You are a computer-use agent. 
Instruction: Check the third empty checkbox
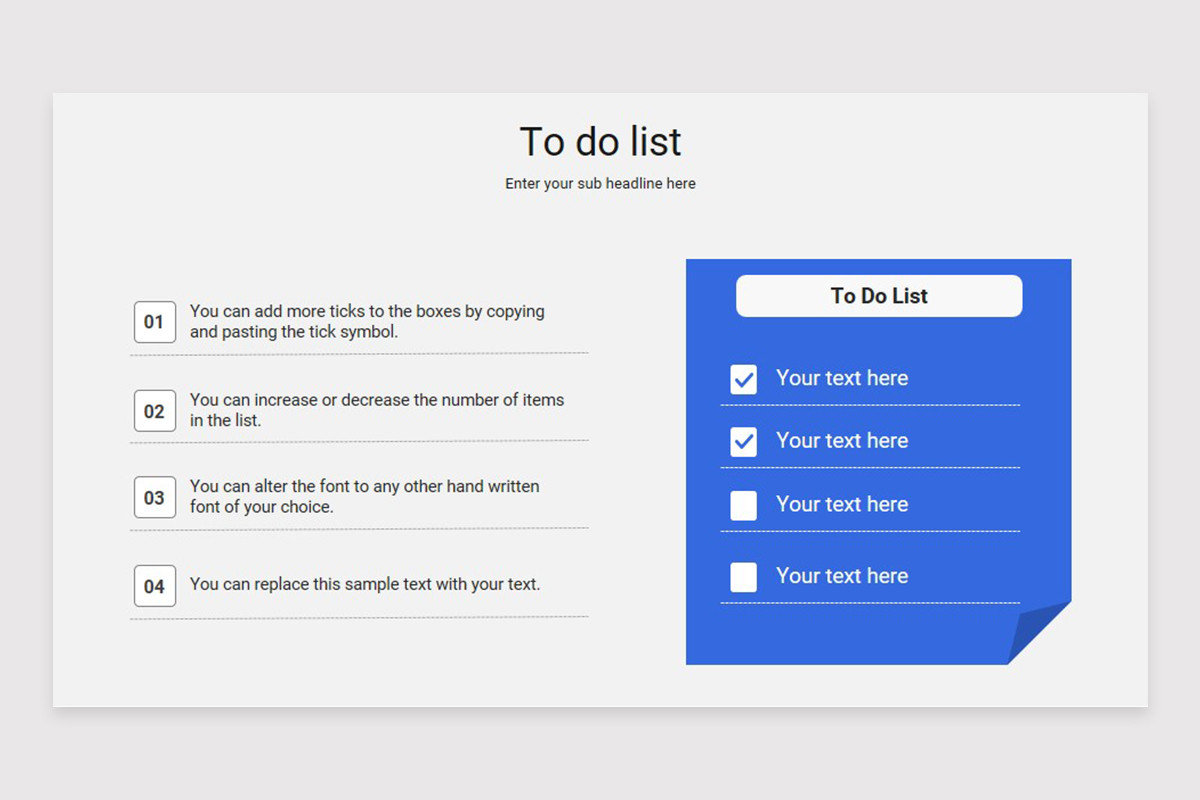point(743,506)
